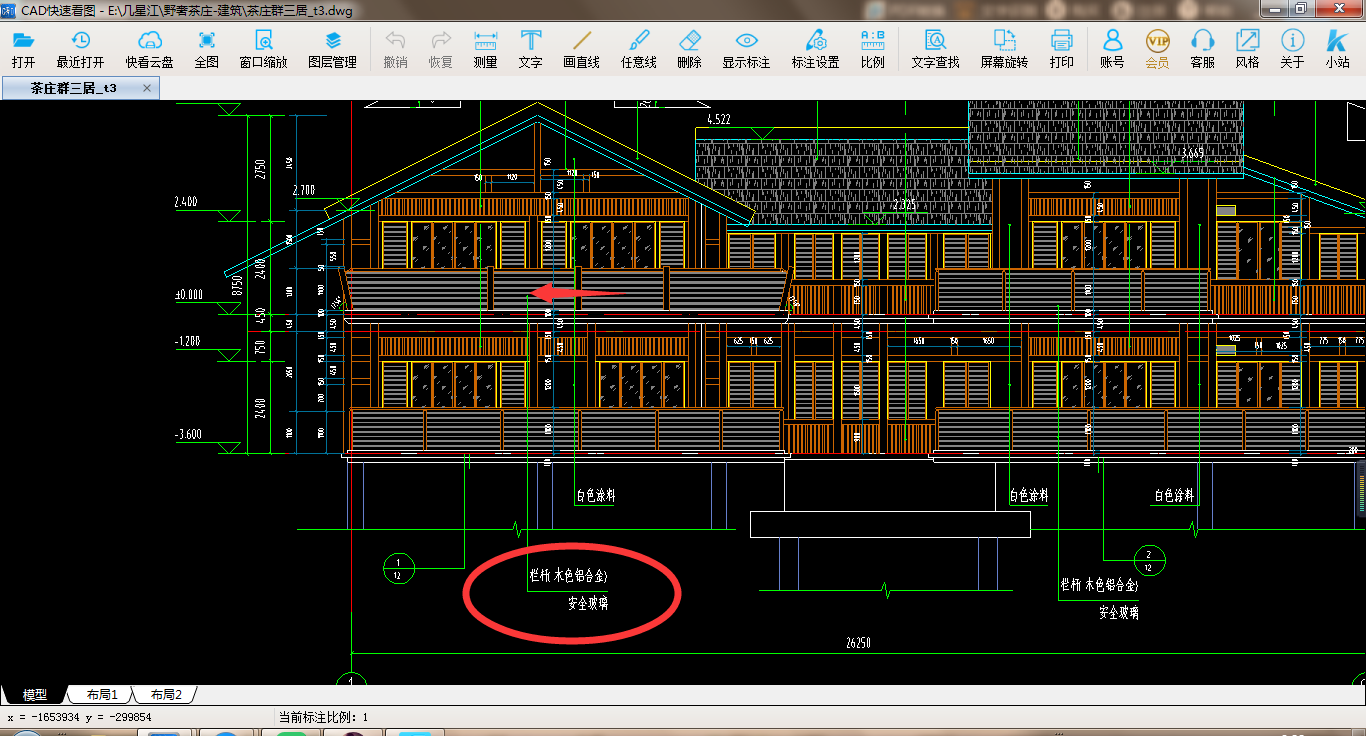Image resolution: width=1366 pixels, height=736 pixels.
Task: Open a file with 打开 tool
Action: click(x=24, y=49)
